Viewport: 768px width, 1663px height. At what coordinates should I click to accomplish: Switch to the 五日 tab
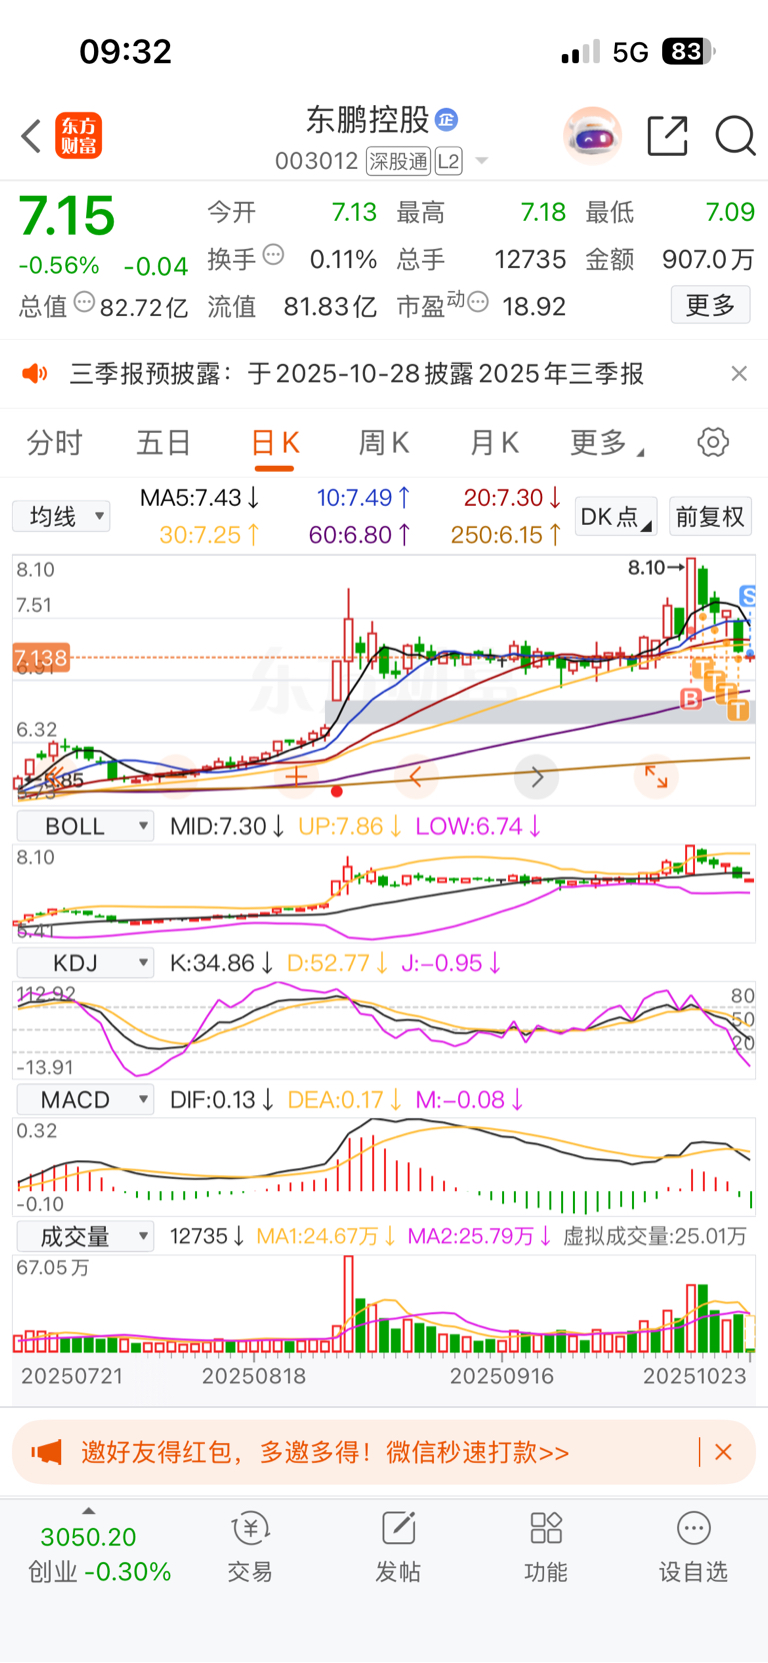pyautogui.click(x=164, y=443)
